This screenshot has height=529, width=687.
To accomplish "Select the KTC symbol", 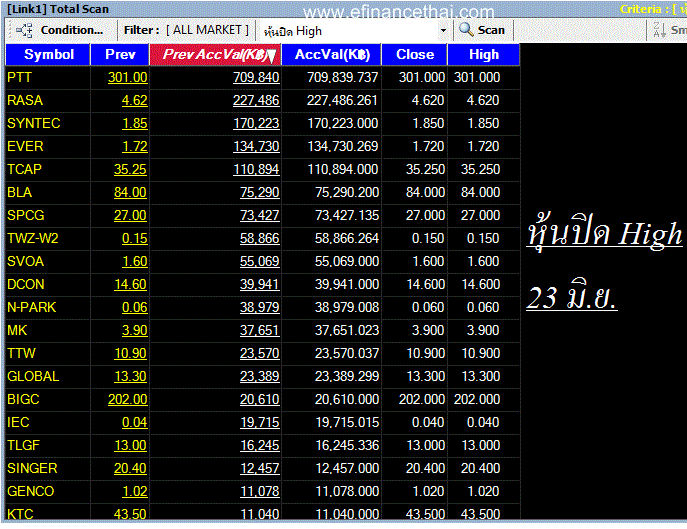I will click(20, 514).
